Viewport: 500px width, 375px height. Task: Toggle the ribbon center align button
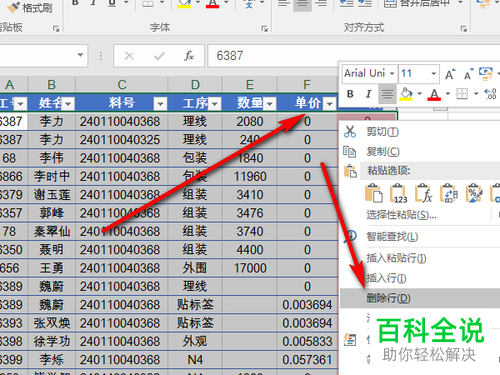[x=302, y=5]
